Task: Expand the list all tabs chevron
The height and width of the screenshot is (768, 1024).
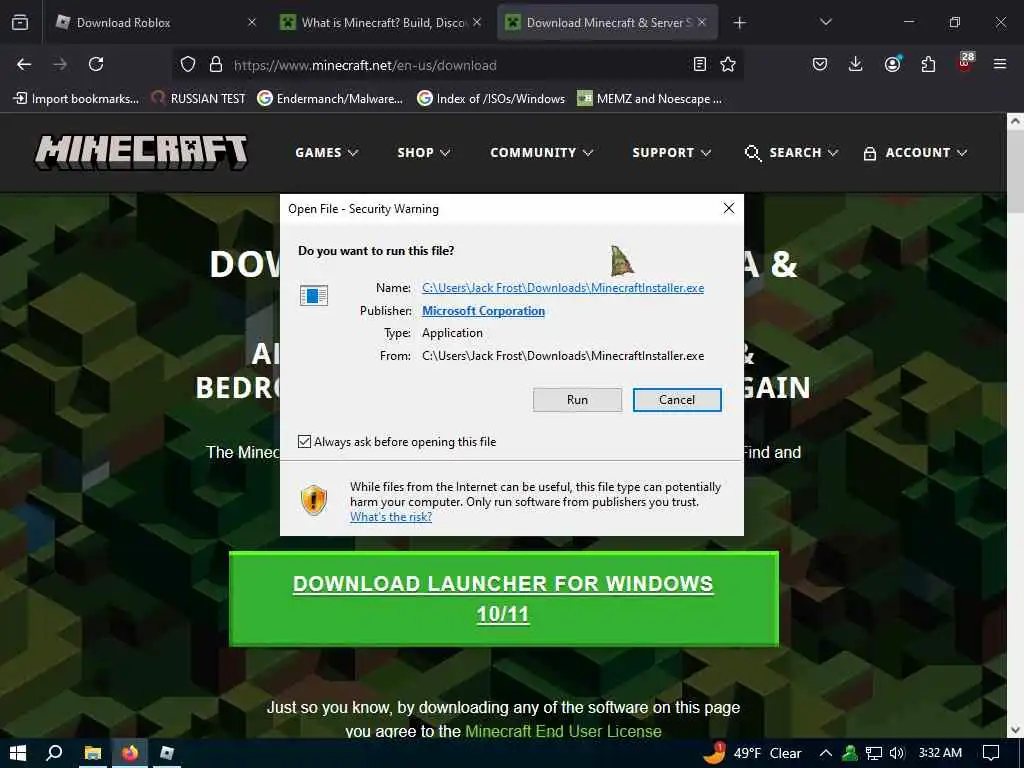Action: click(825, 22)
